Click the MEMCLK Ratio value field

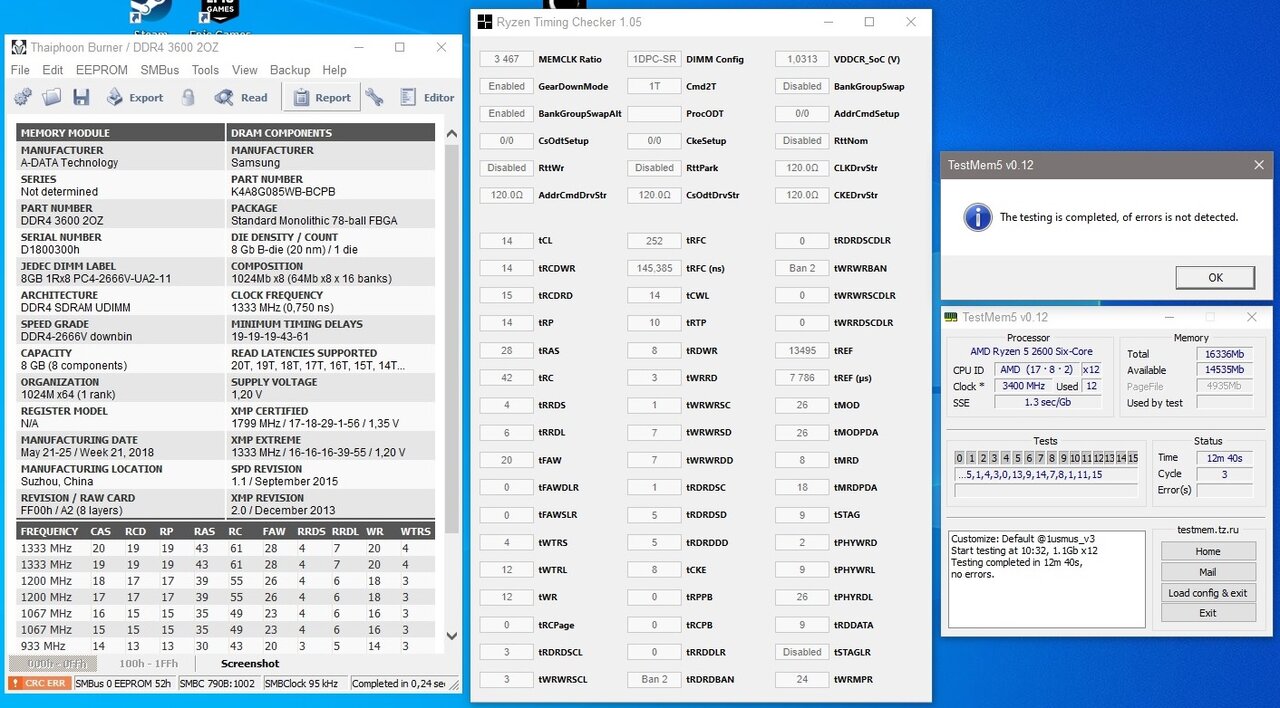tap(507, 59)
